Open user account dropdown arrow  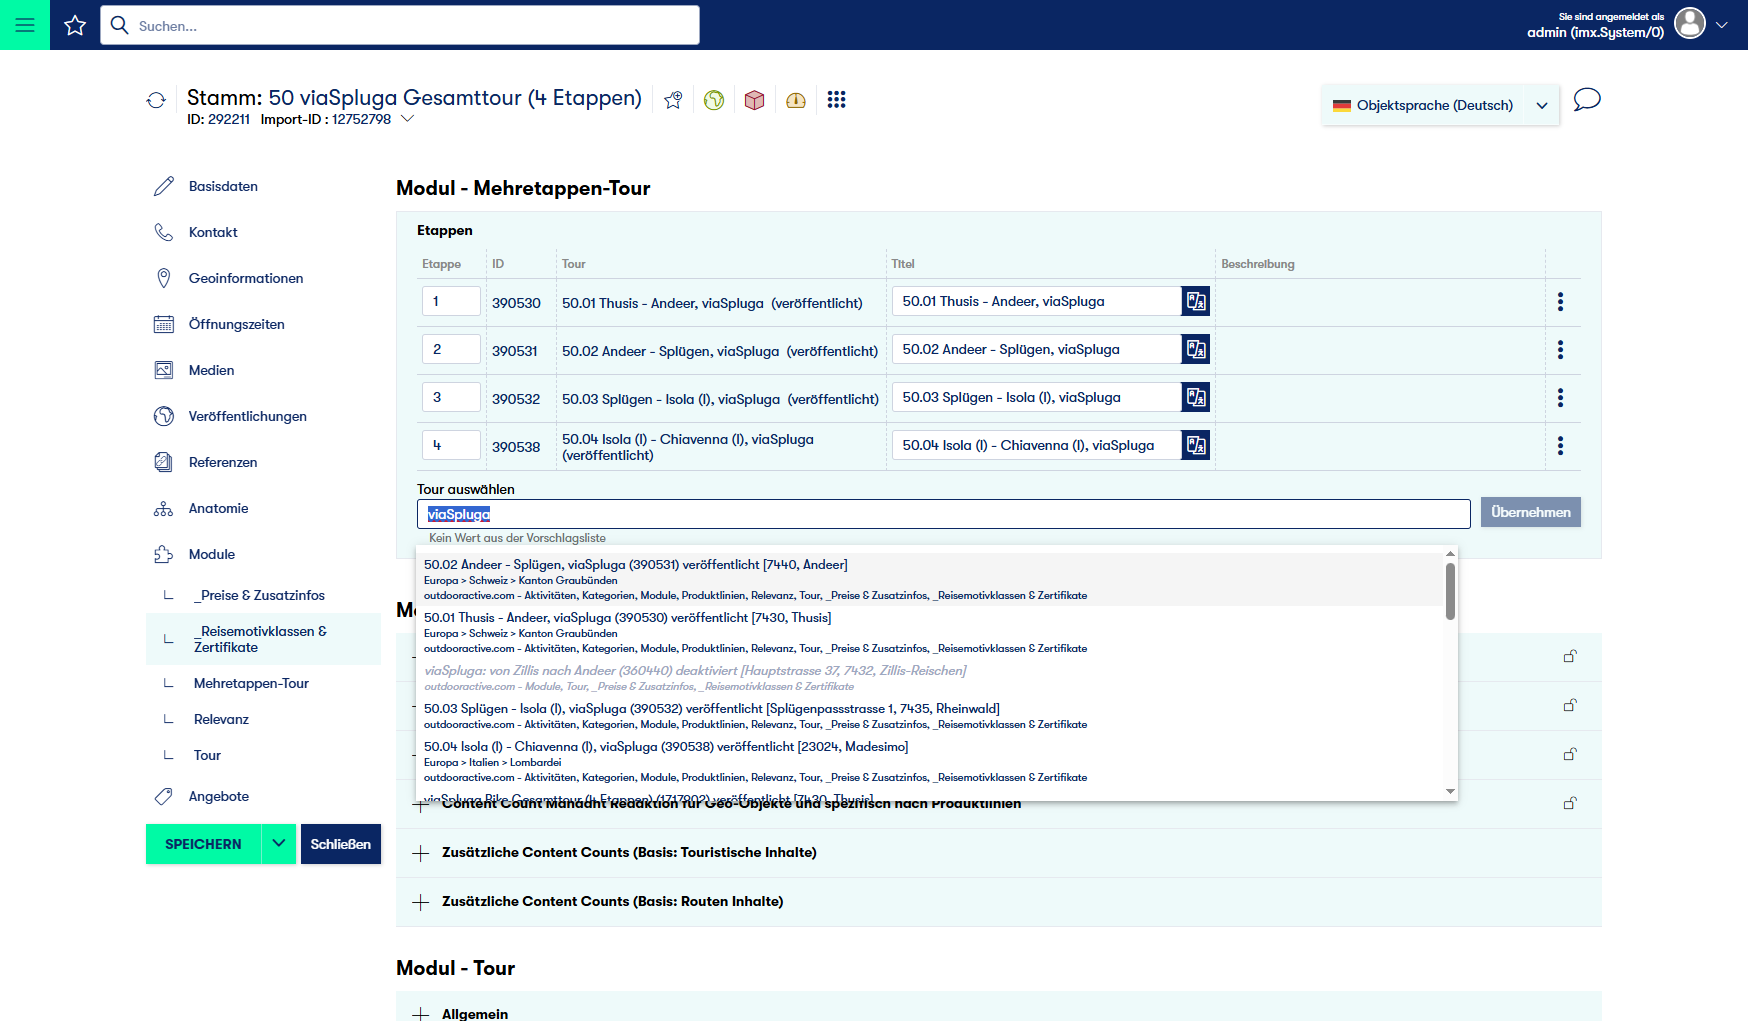point(1722,25)
